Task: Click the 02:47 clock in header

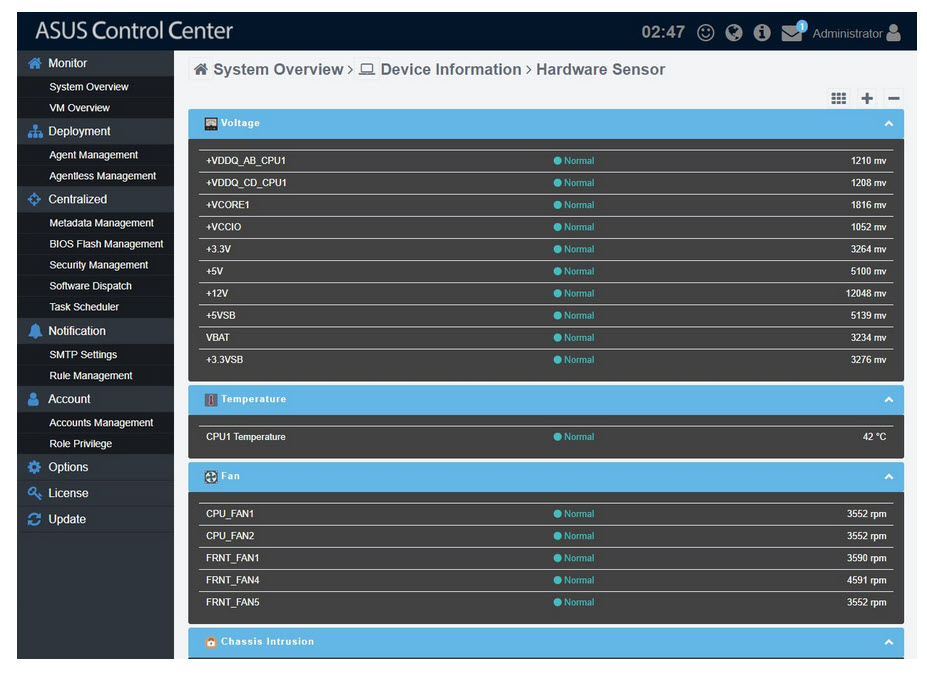Action: click(x=663, y=33)
